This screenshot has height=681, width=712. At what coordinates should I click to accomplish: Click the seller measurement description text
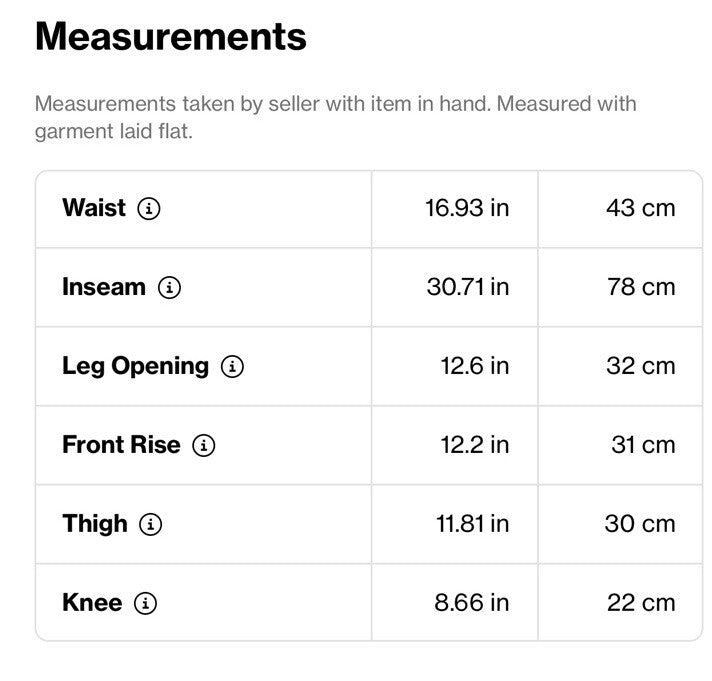[336, 118]
